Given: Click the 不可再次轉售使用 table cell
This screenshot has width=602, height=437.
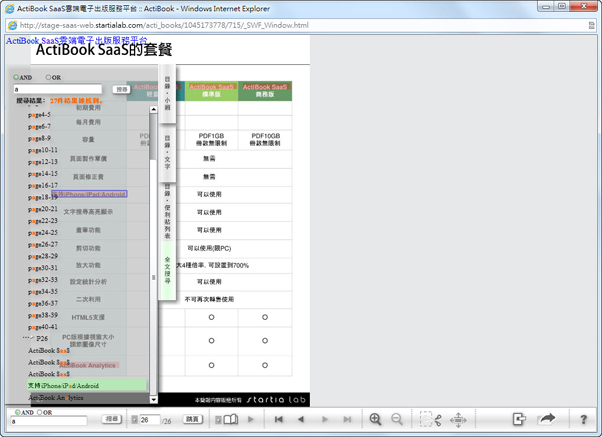Looking at the screenshot, I should [209, 299].
